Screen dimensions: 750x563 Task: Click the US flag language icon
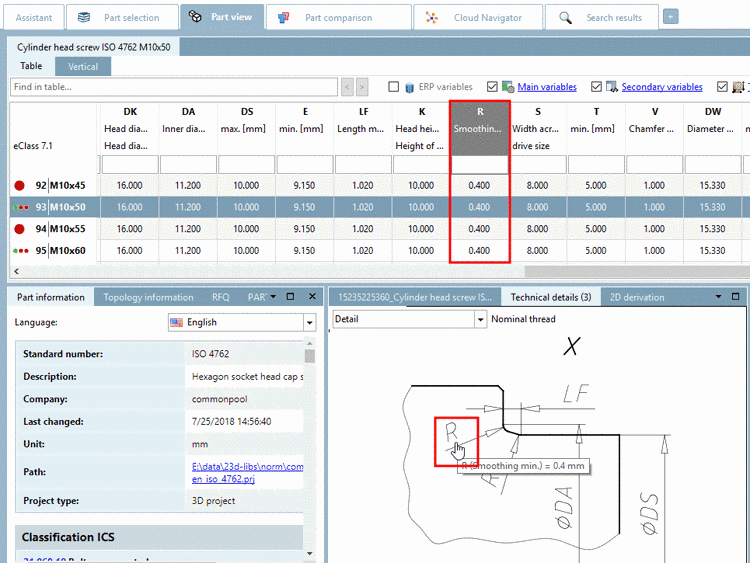pos(176,322)
